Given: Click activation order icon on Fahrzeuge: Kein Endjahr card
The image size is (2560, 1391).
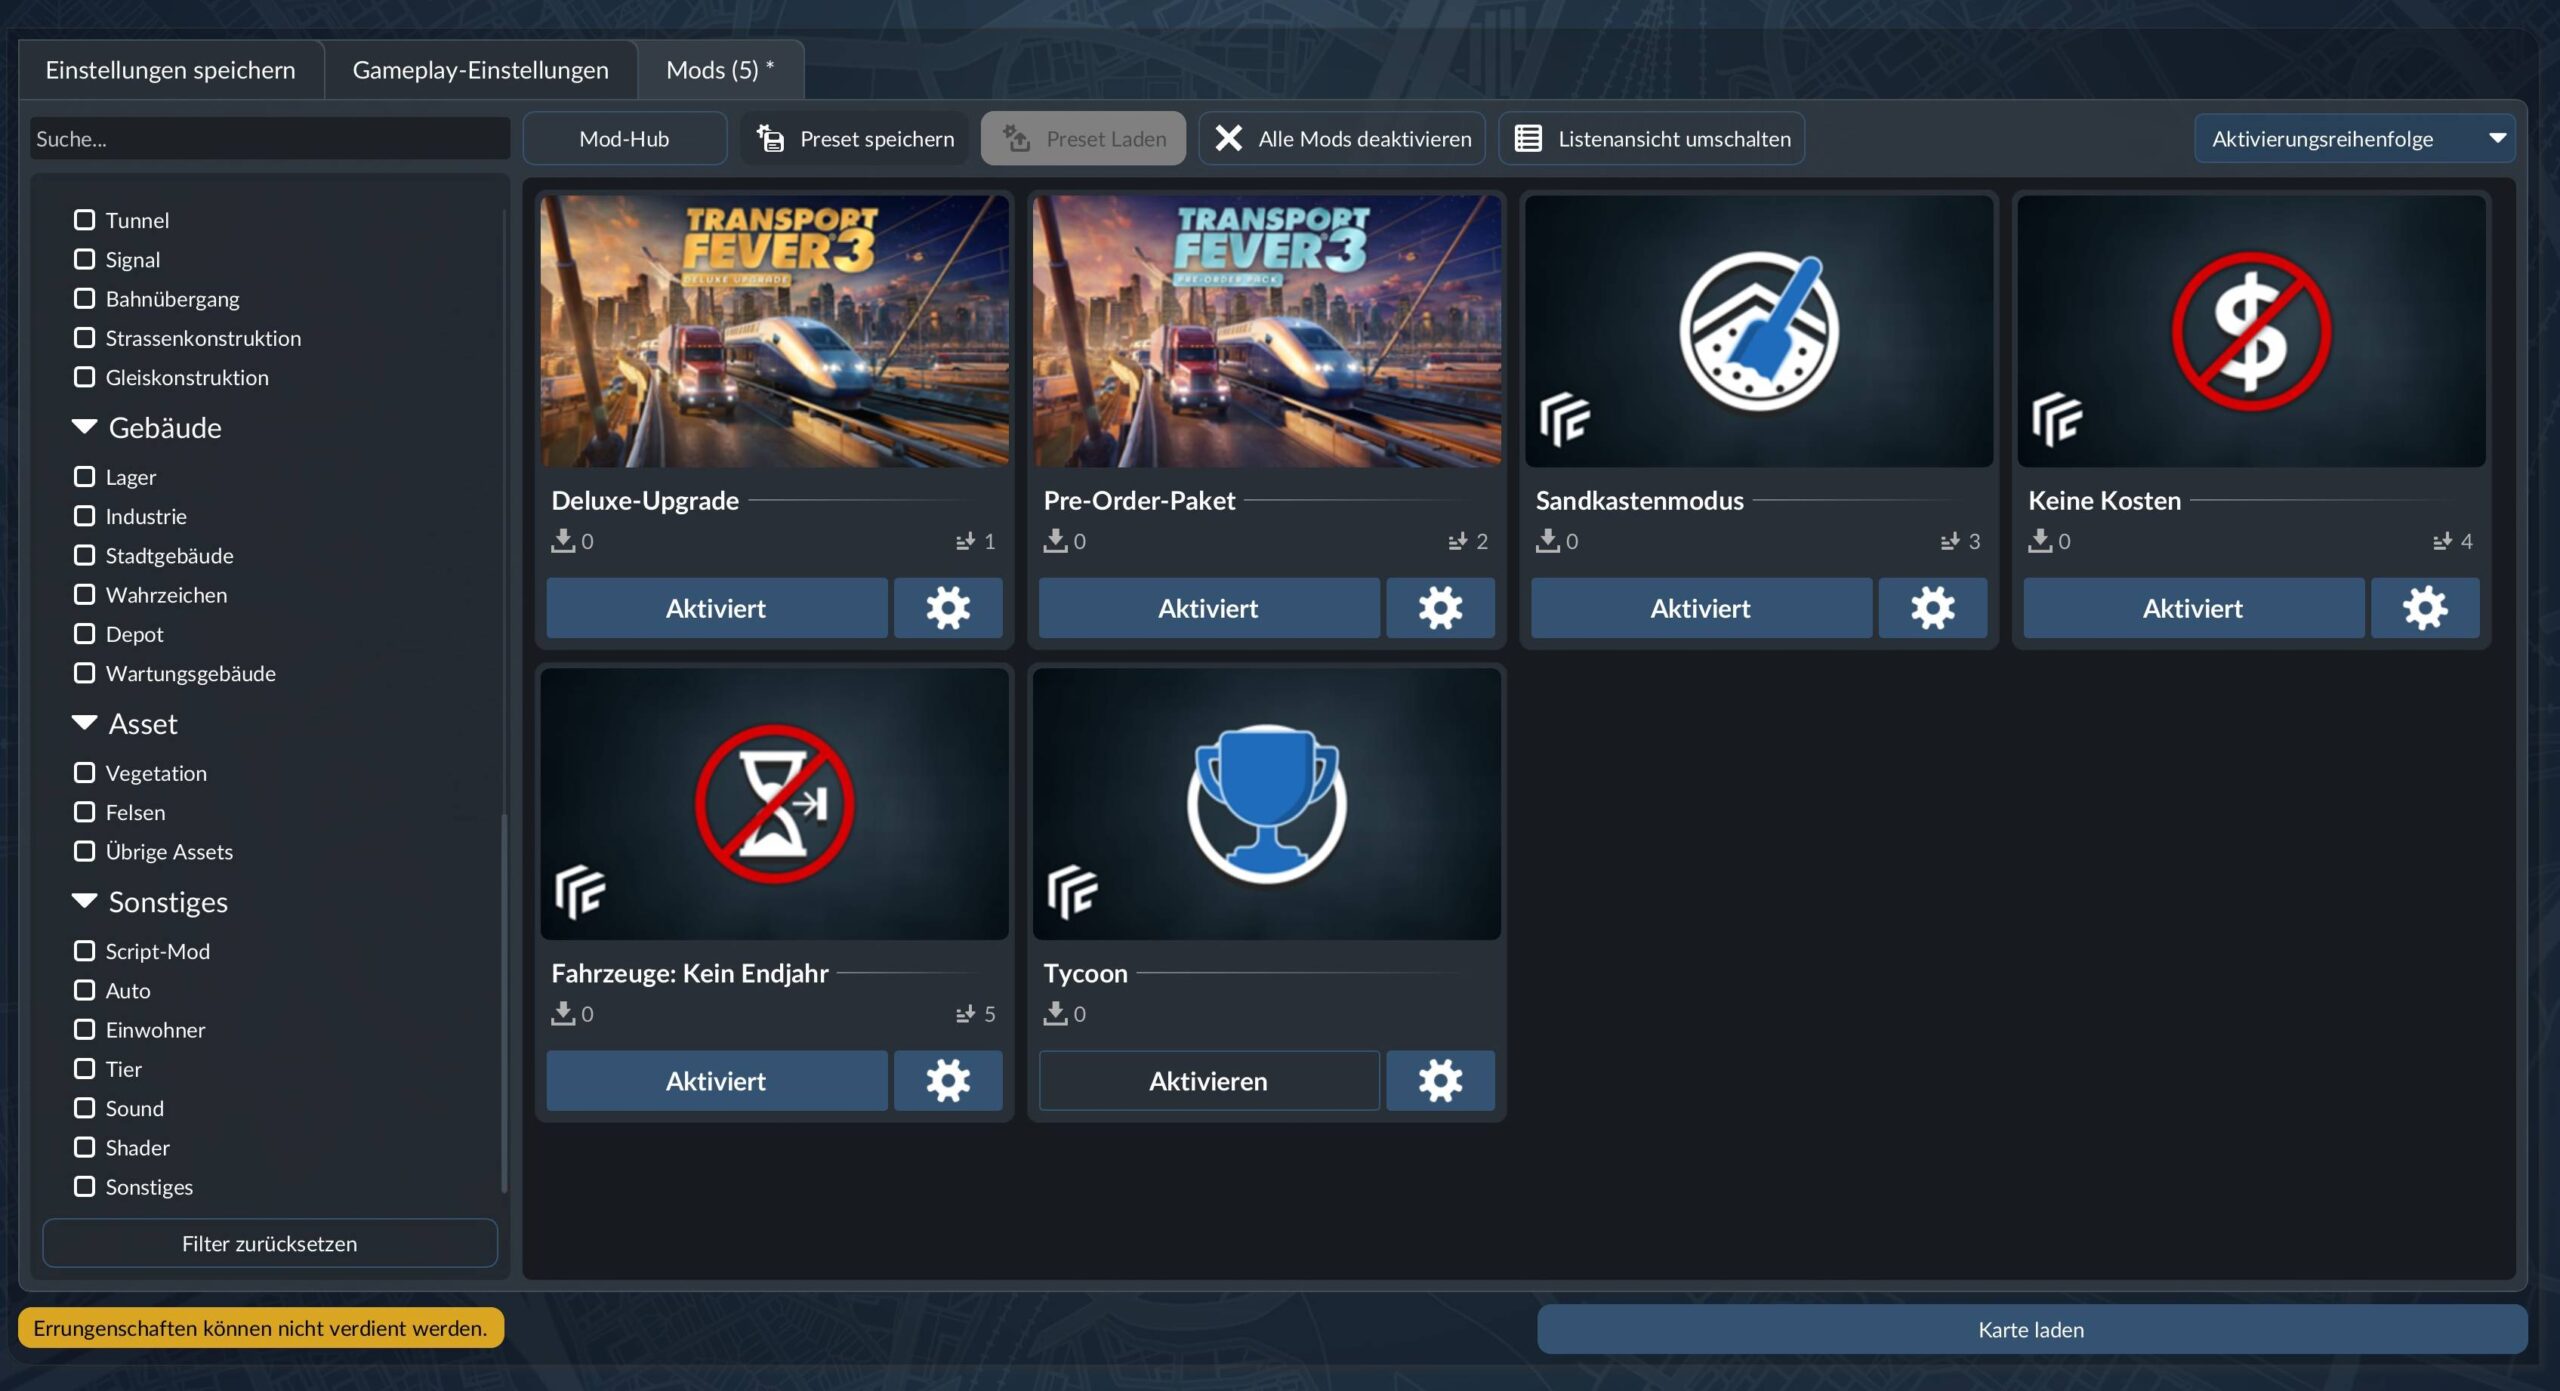Looking at the screenshot, I should (x=965, y=1014).
